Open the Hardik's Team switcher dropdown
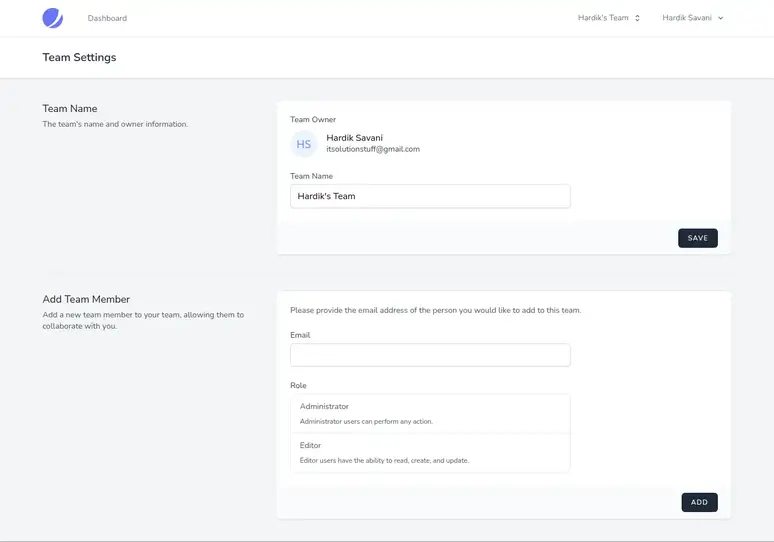Image resolution: width=774 pixels, height=542 pixels. (609, 18)
